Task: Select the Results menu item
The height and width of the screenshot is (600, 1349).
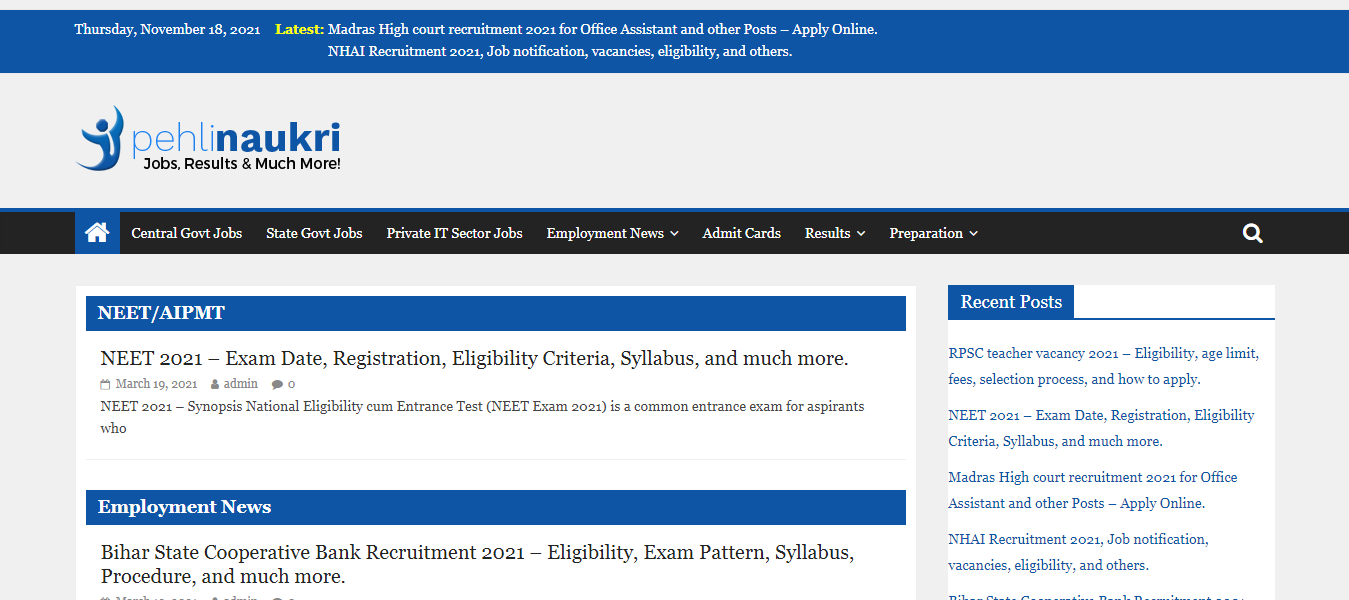Action: coord(827,233)
